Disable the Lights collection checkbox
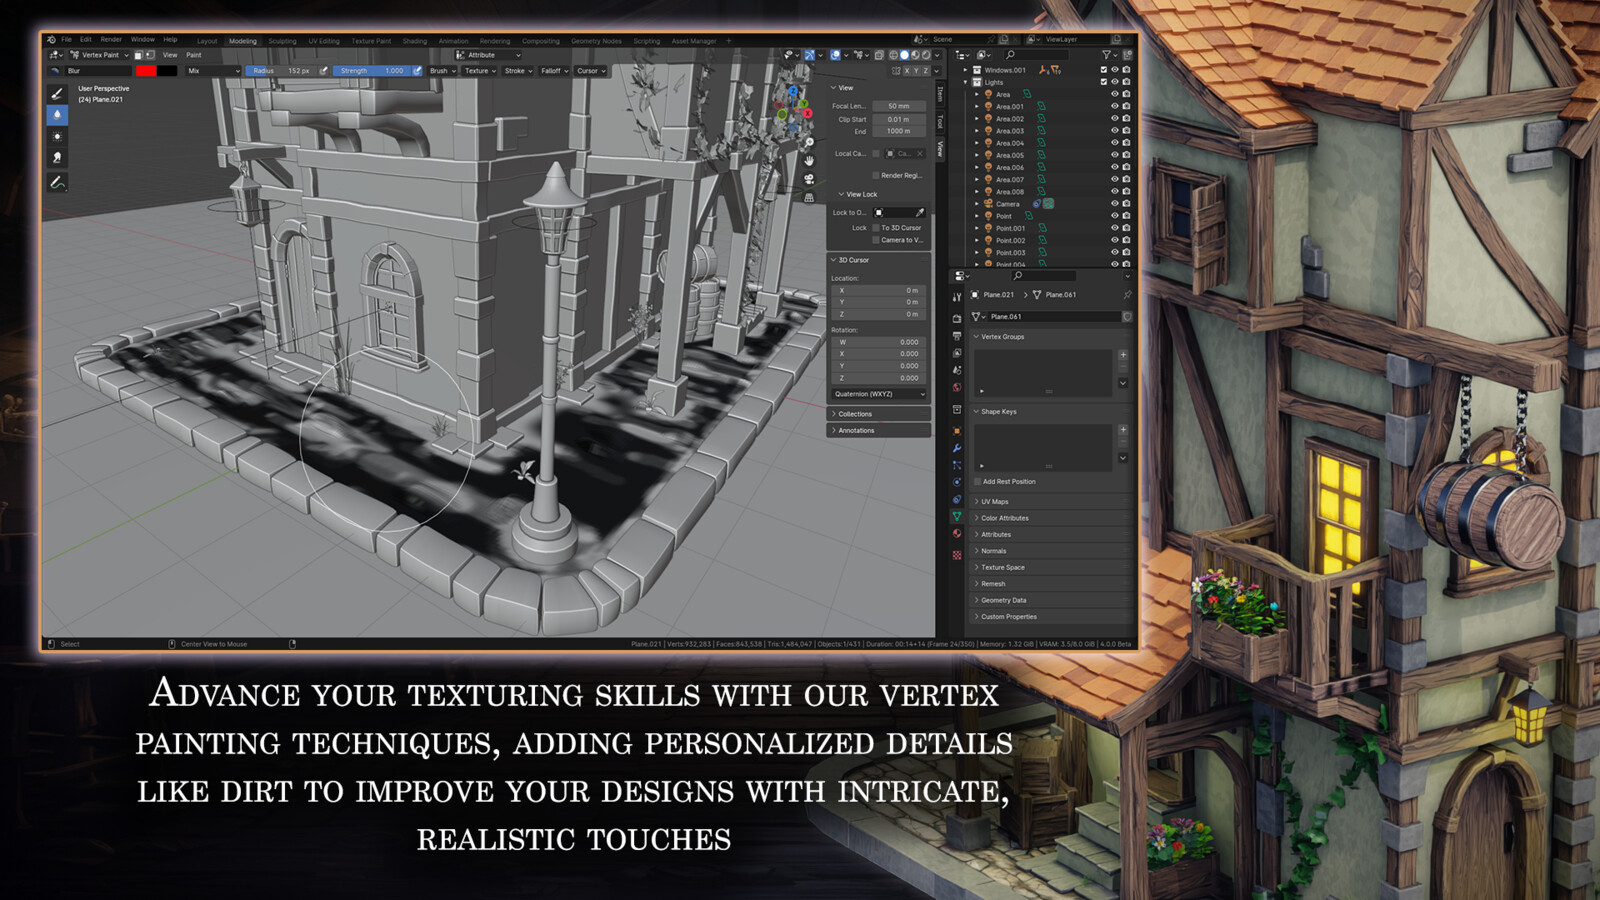The width and height of the screenshot is (1600, 900). (1105, 82)
